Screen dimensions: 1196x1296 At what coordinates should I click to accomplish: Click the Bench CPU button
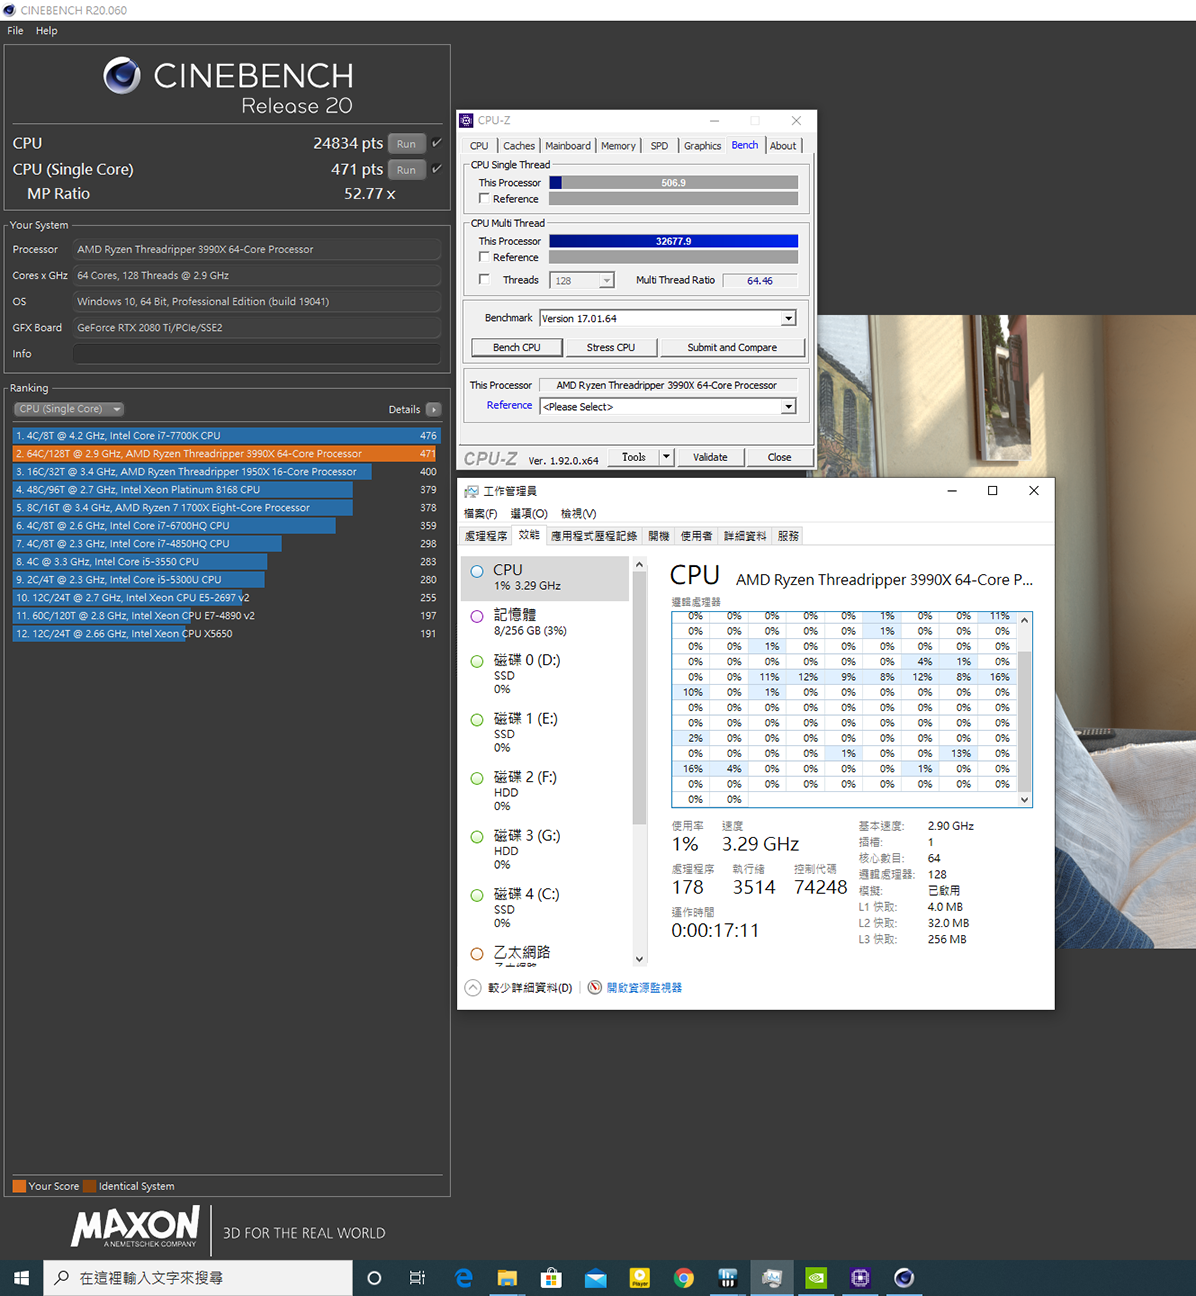coord(516,347)
